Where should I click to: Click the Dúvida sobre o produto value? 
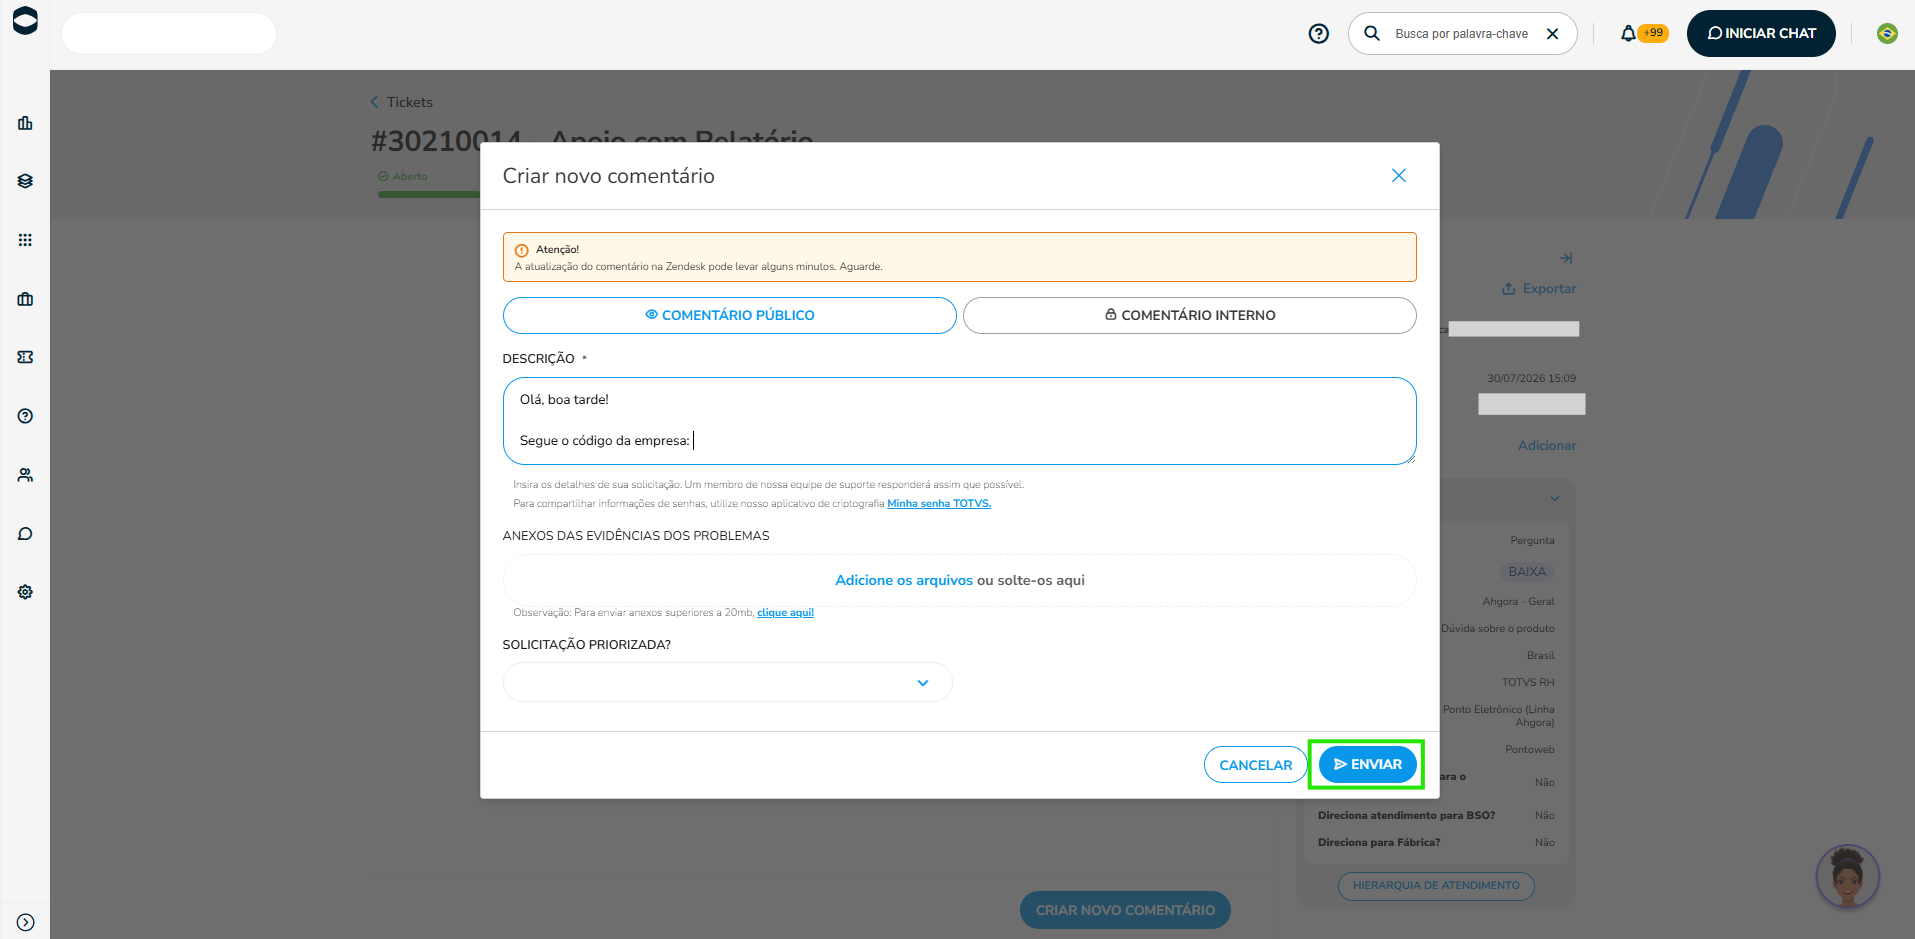pos(1498,628)
